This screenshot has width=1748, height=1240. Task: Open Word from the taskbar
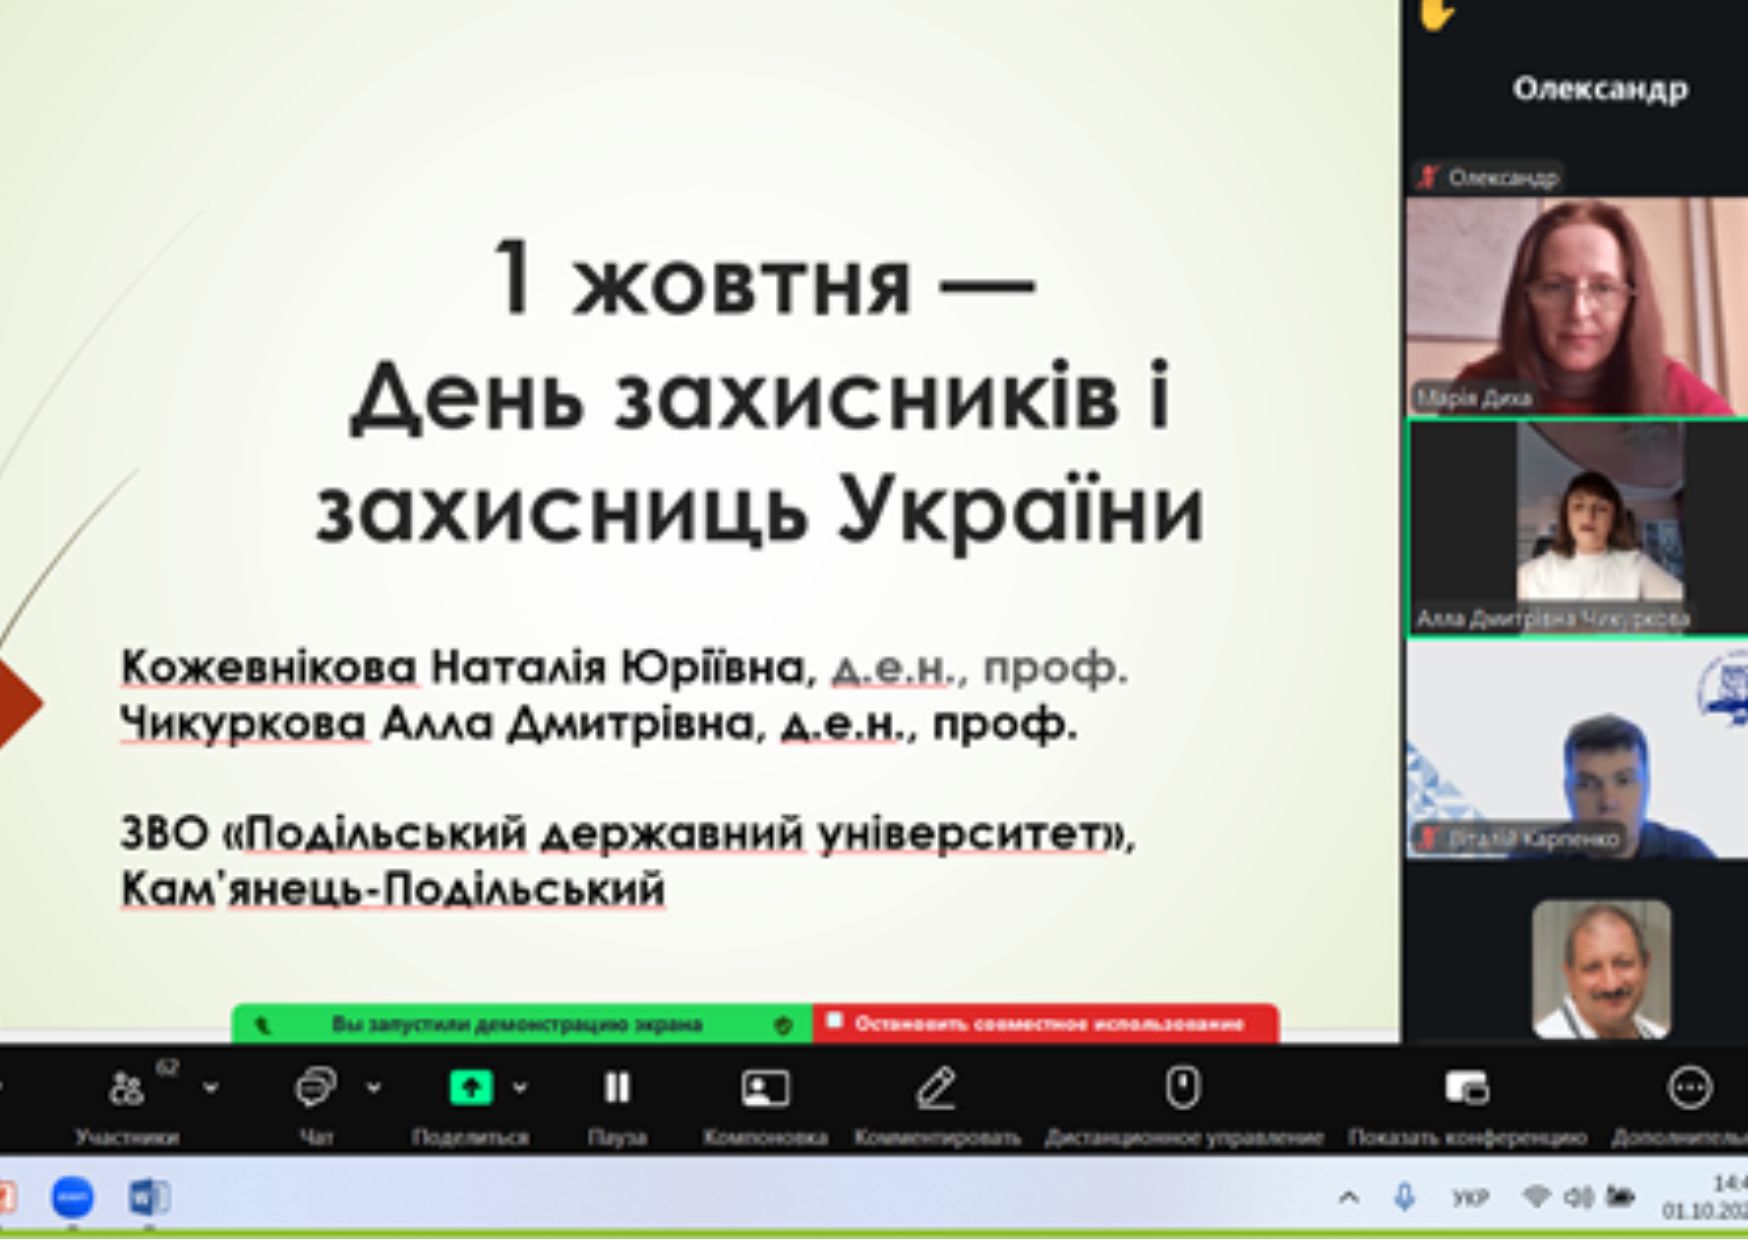[148, 1197]
